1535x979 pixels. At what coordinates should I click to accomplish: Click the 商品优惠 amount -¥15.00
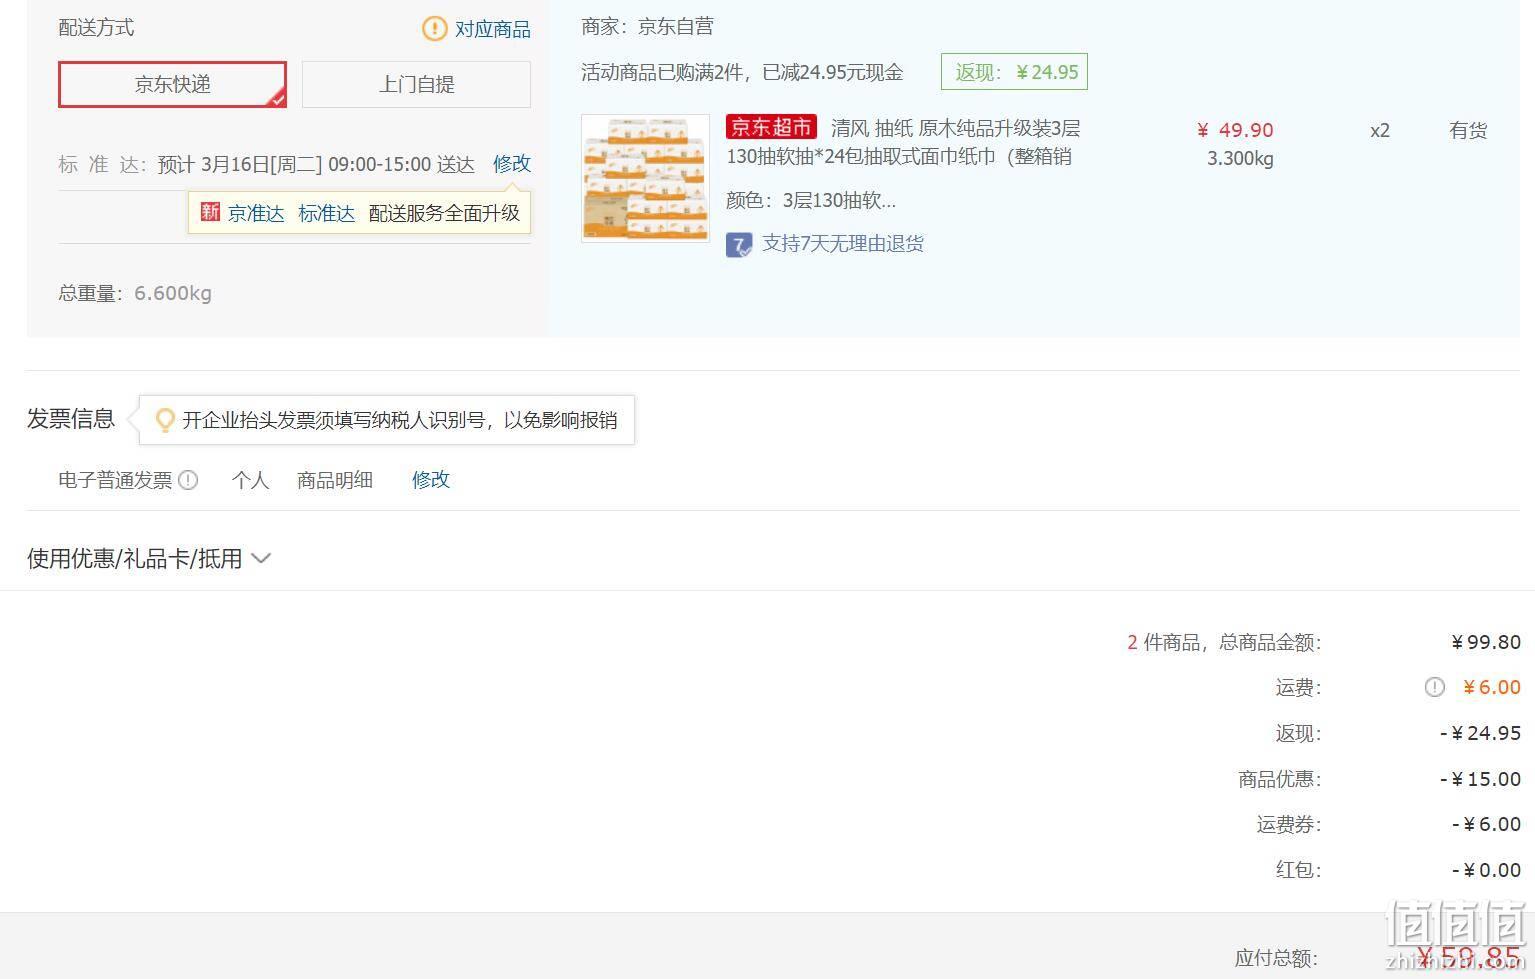[x=1480, y=779]
